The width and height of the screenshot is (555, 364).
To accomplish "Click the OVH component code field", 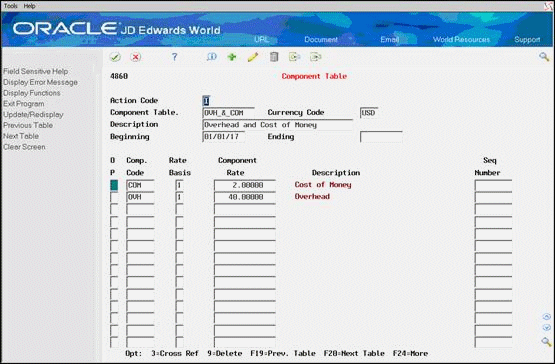I will (140, 197).
